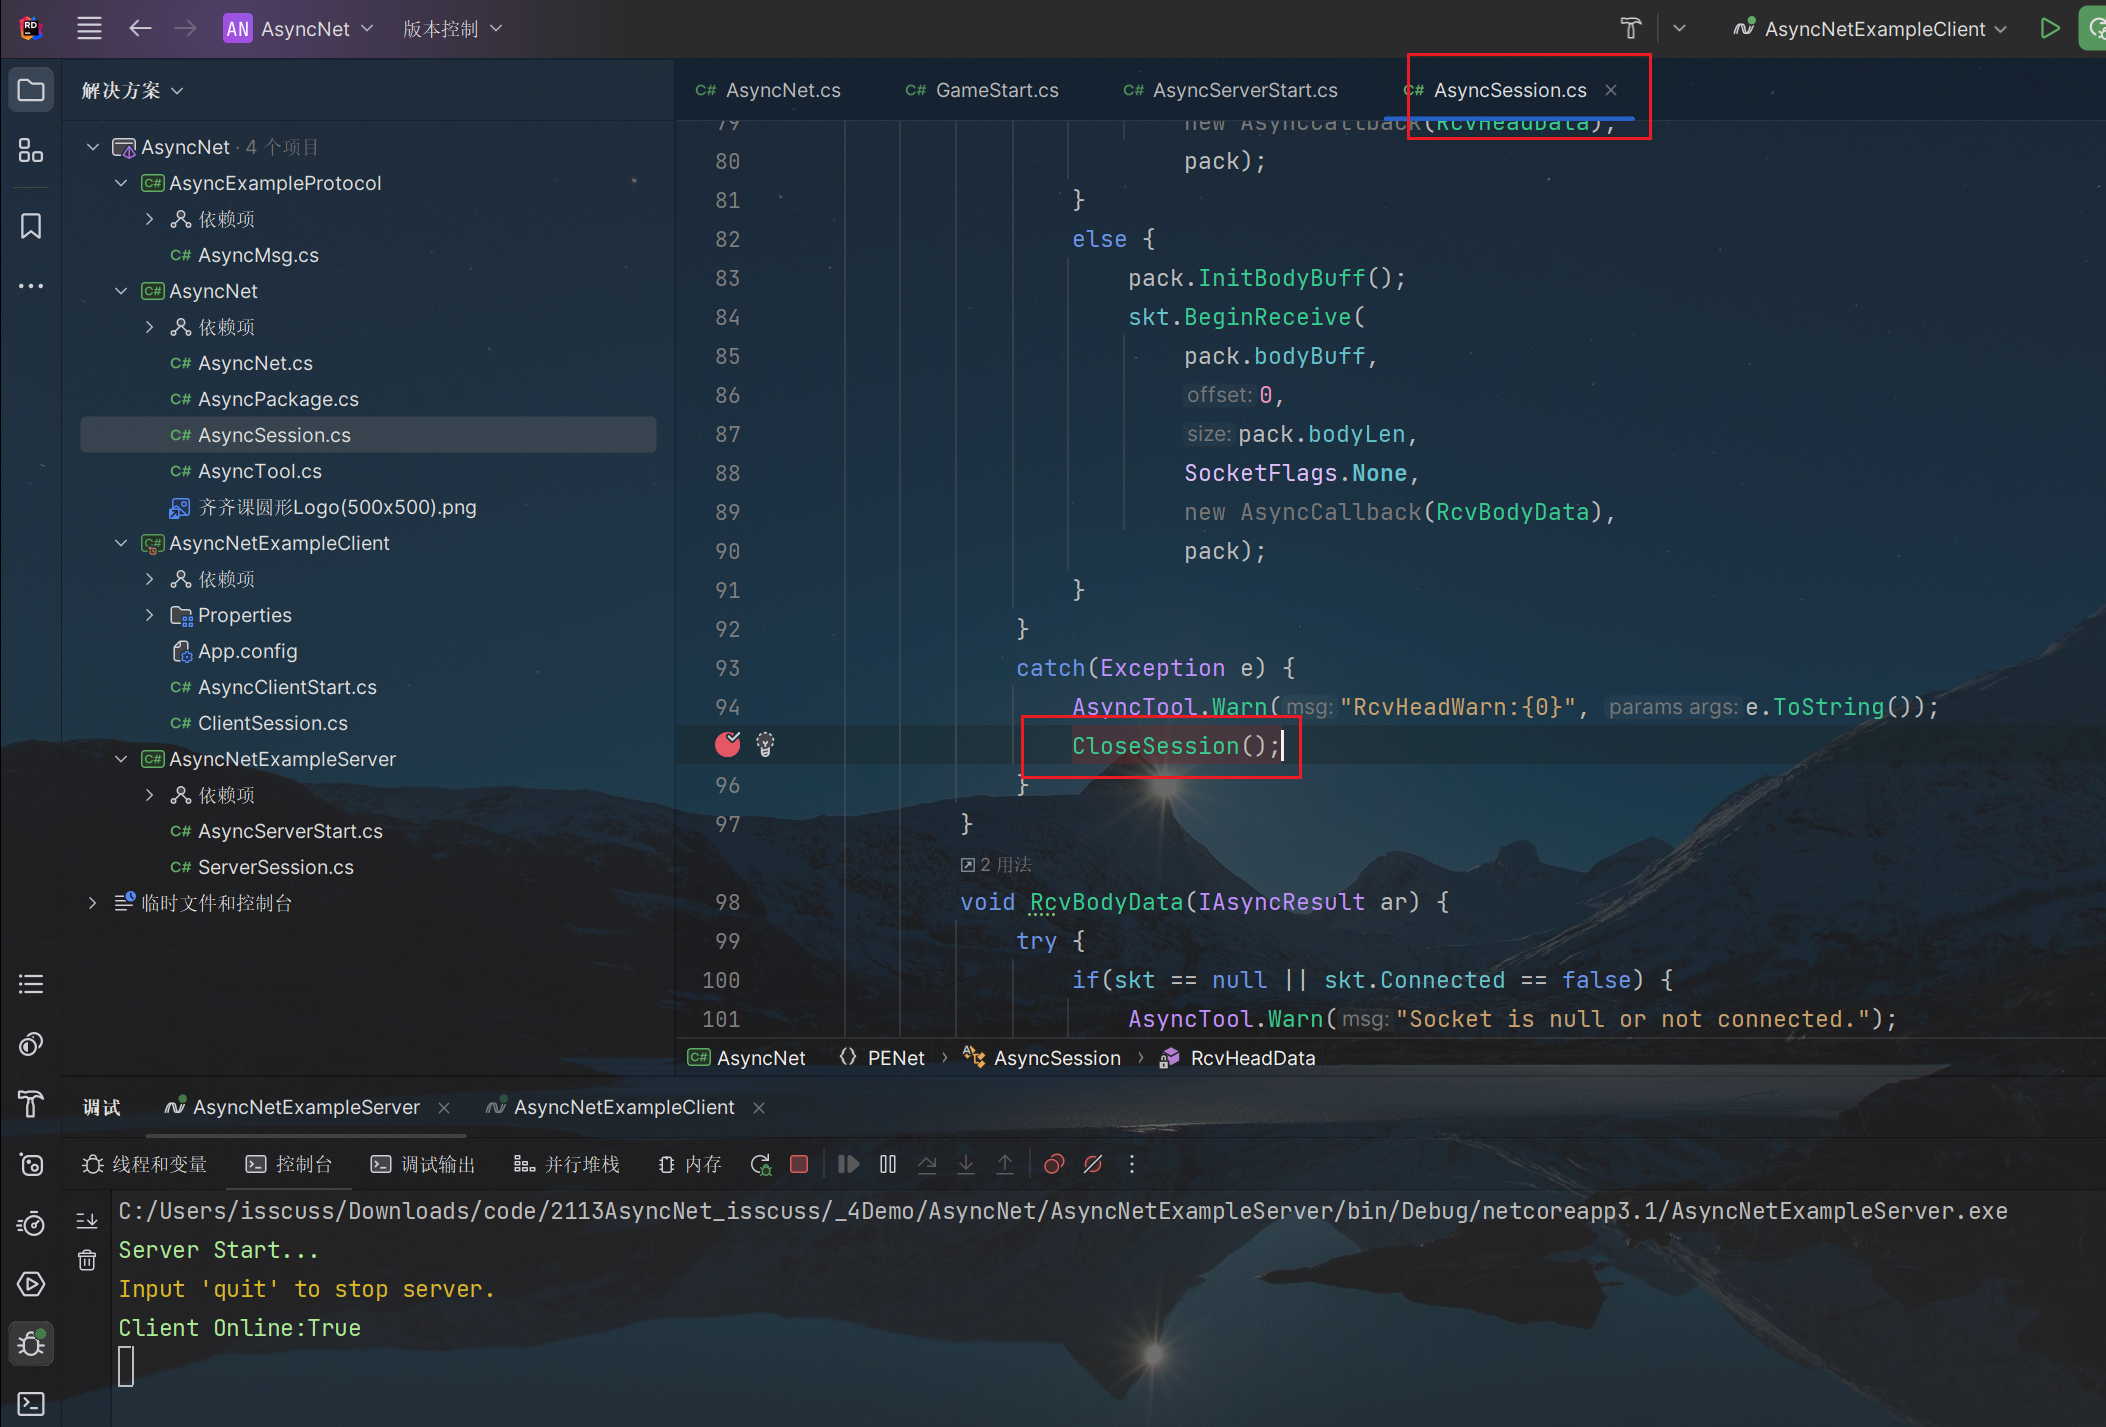
Task: Collapse the AsyncNetExampleServer project
Action: pyautogui.click(x=121, y=759)
